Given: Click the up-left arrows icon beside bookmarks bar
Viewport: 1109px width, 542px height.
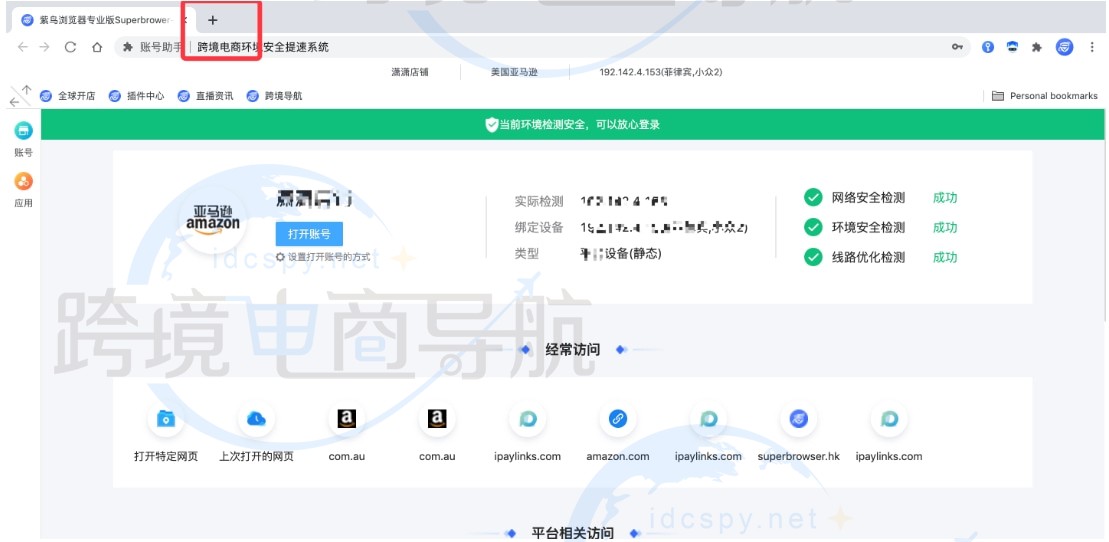Looking at the screenshot, I should pyautogui.click(x=21, y=96).
